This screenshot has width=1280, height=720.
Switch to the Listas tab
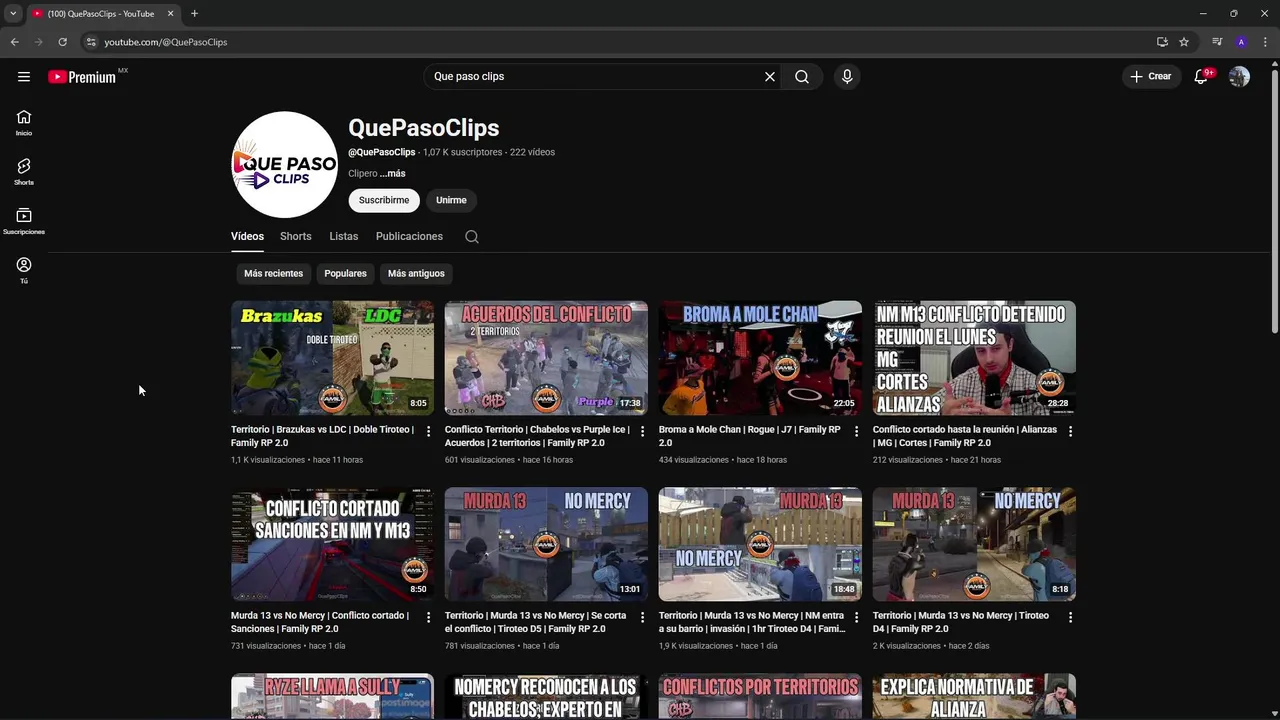coord(344,237)
